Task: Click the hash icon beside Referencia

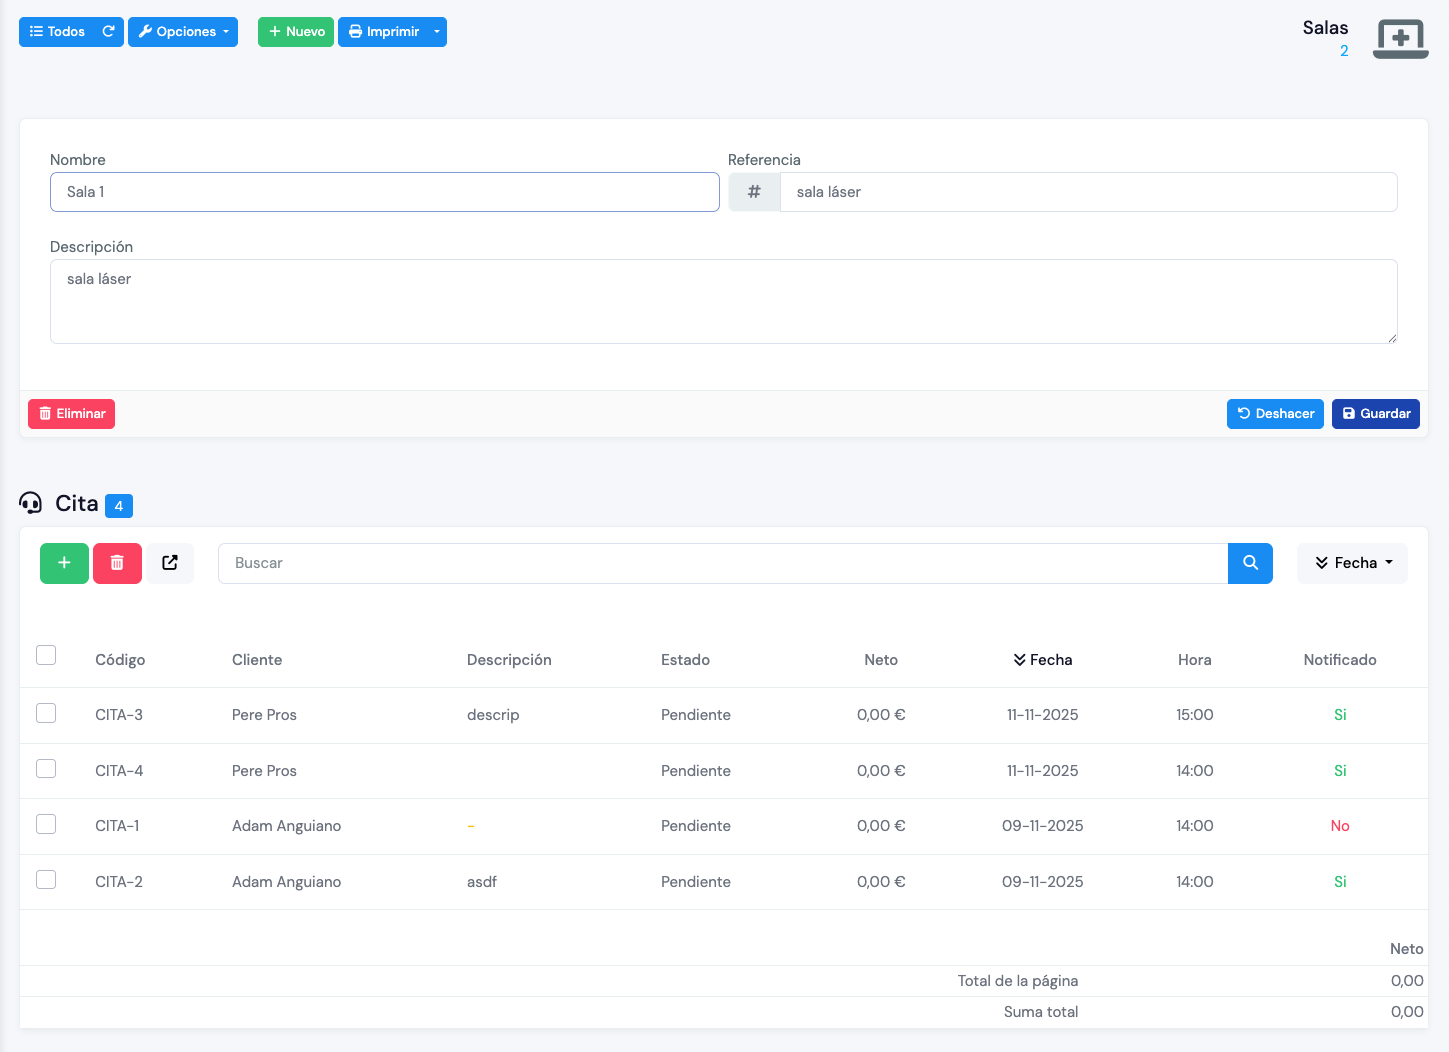Action: [754, 192]
